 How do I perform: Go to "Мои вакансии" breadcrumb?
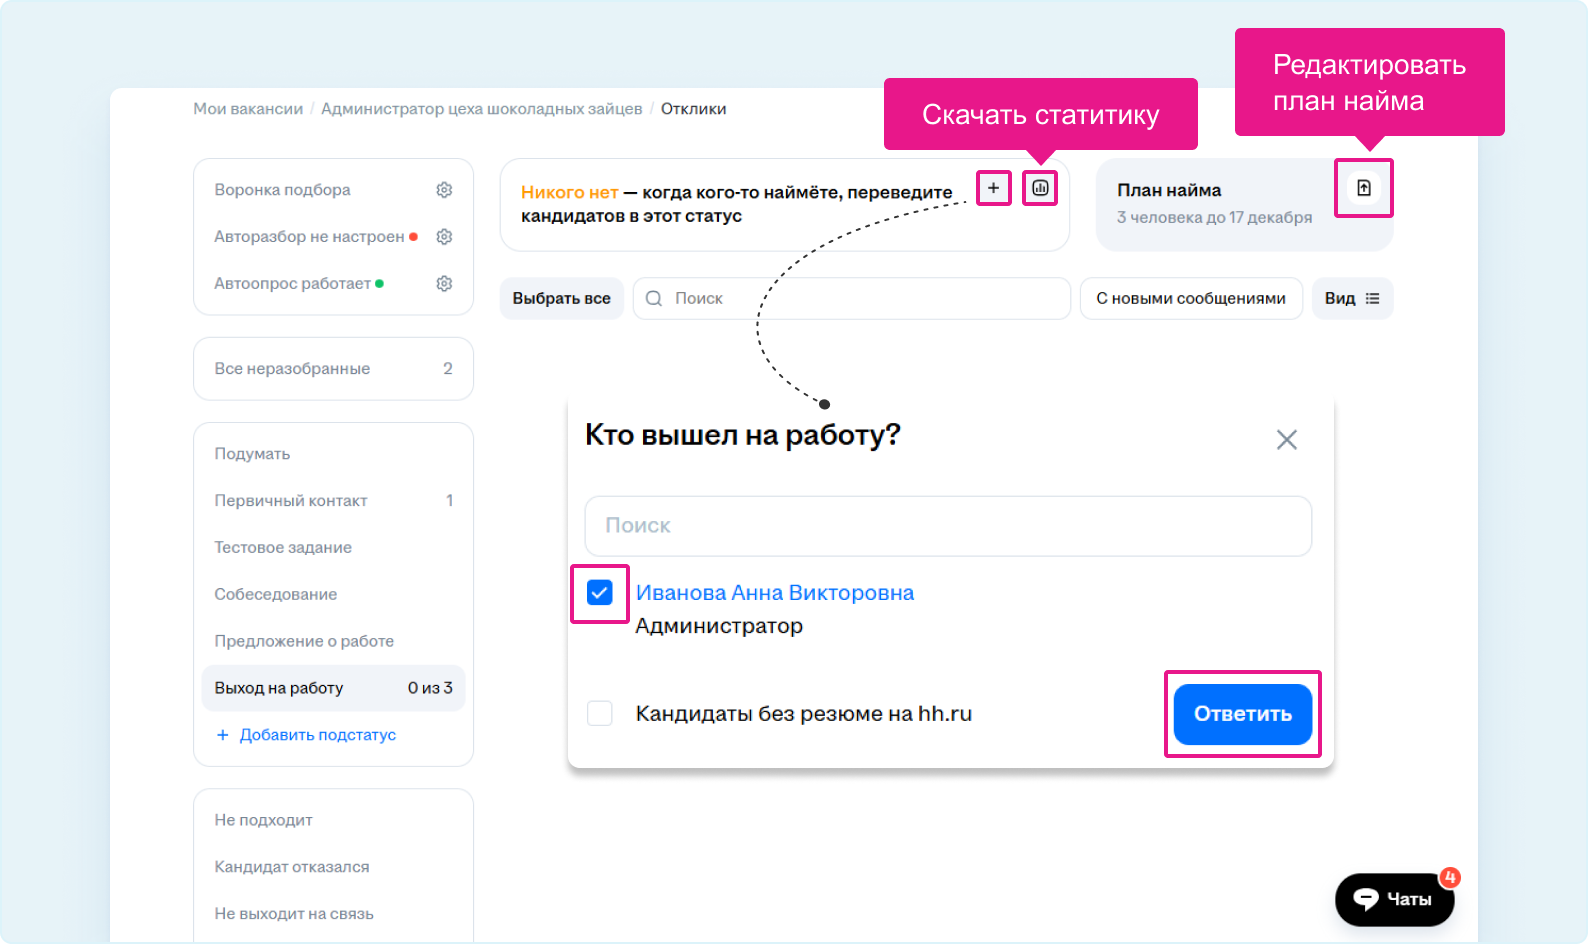248,109
